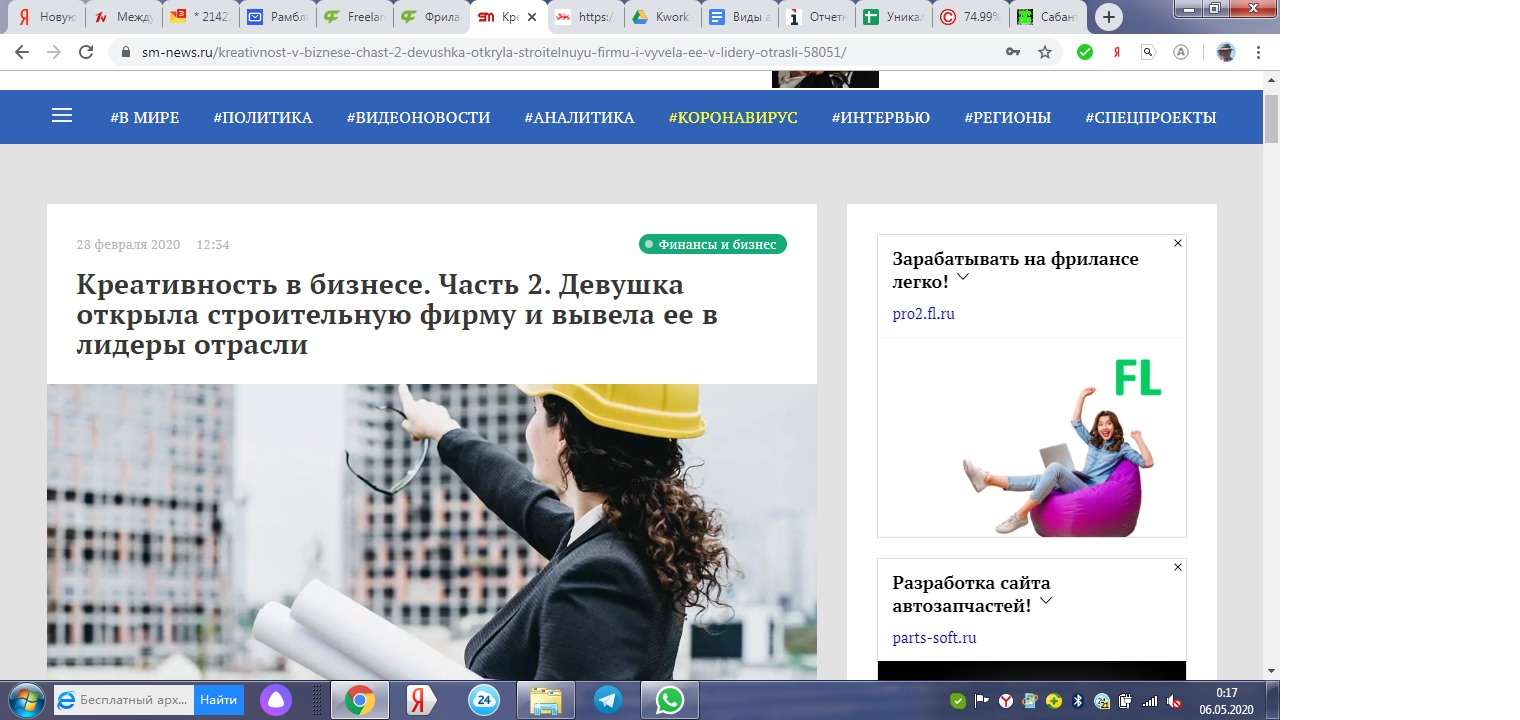Click the page vertical scrollbar thumb
The width and height of the screenshot is (1520, 720).
[x=1271, y=119]
